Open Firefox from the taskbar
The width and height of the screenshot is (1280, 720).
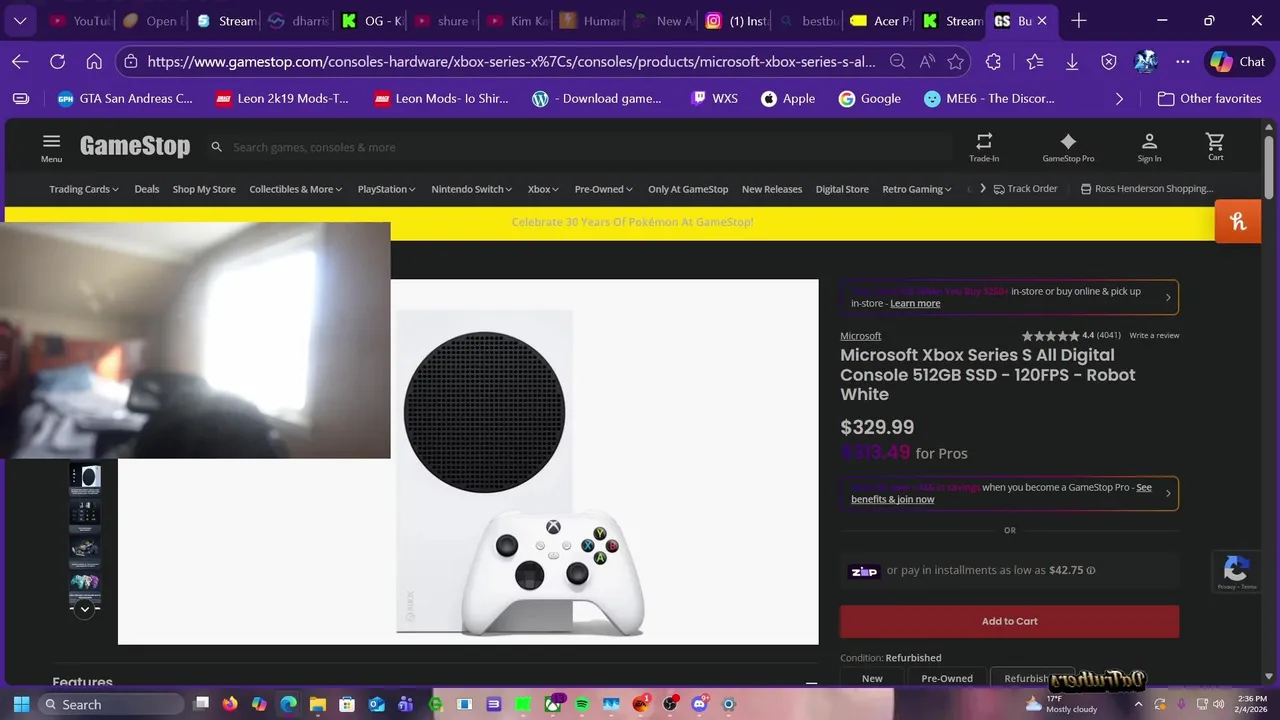click(230, 704)
